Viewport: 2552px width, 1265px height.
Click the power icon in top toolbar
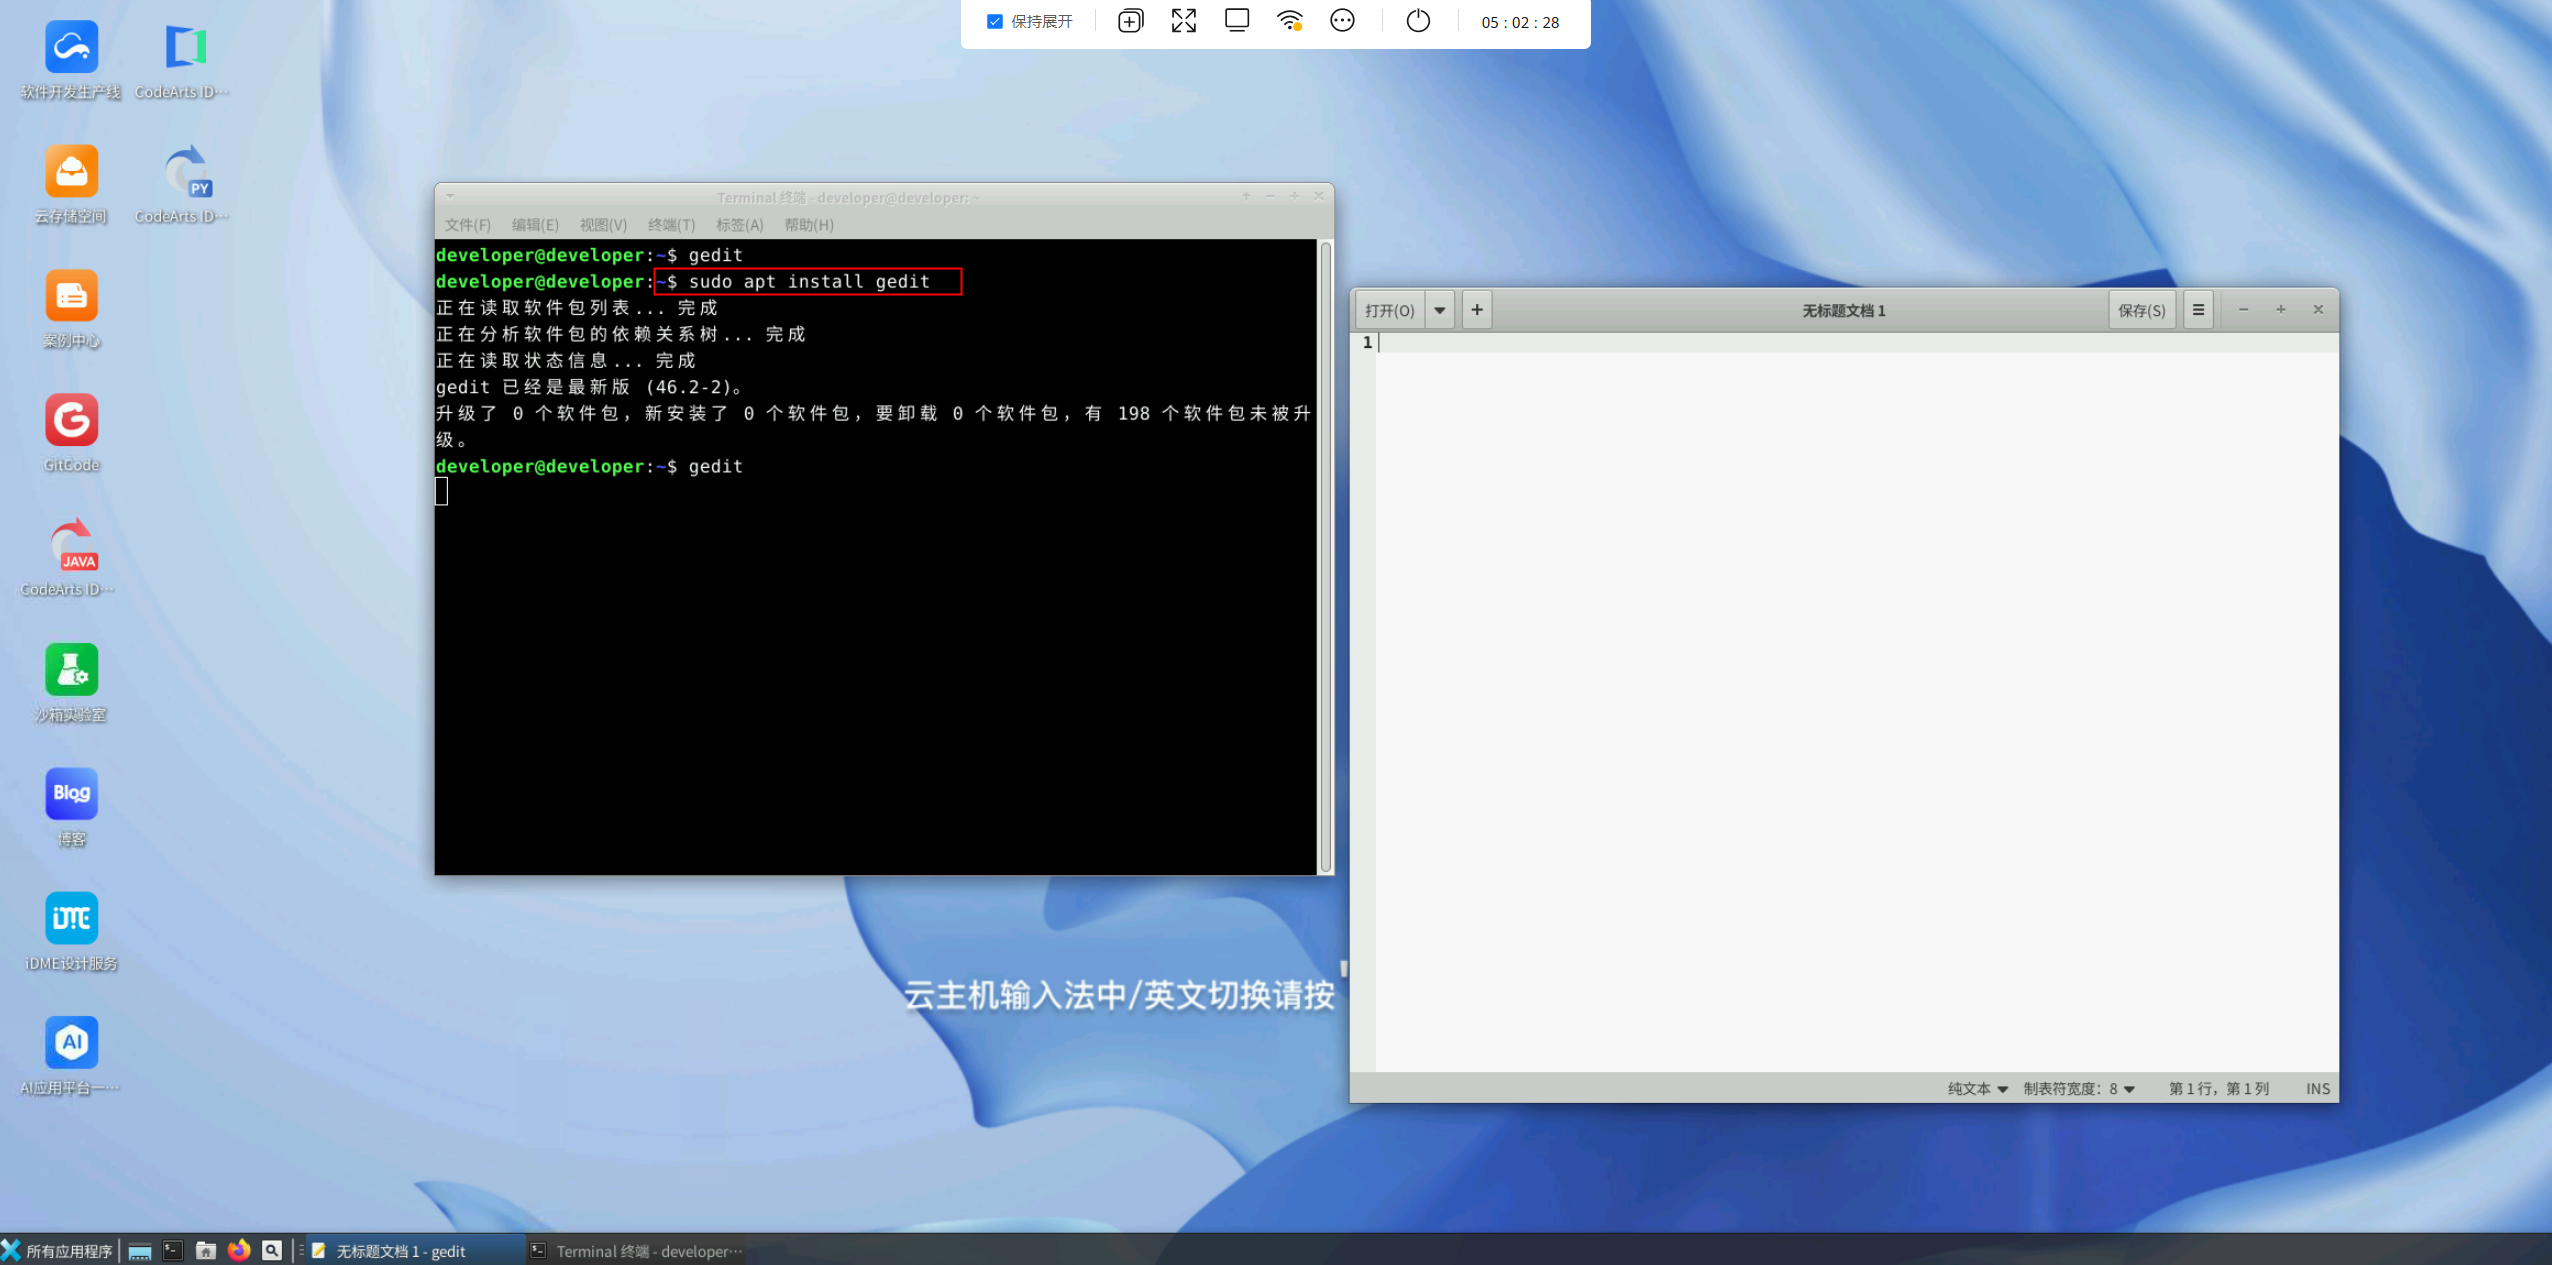point(1417,21)
